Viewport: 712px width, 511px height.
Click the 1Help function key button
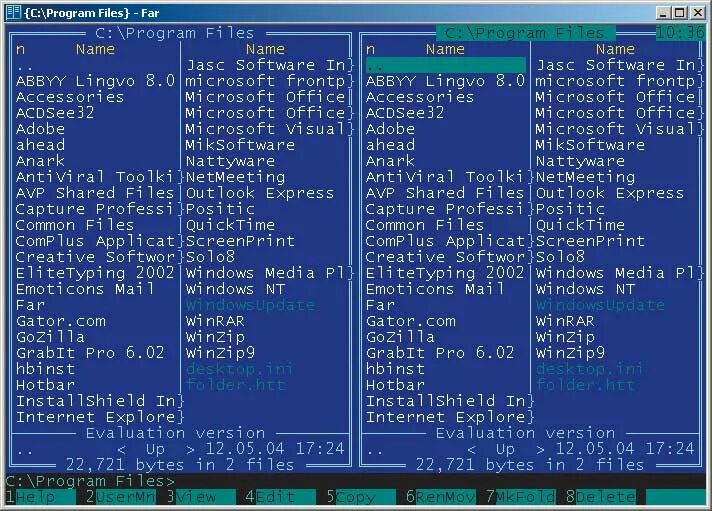[x=40, y=497]
